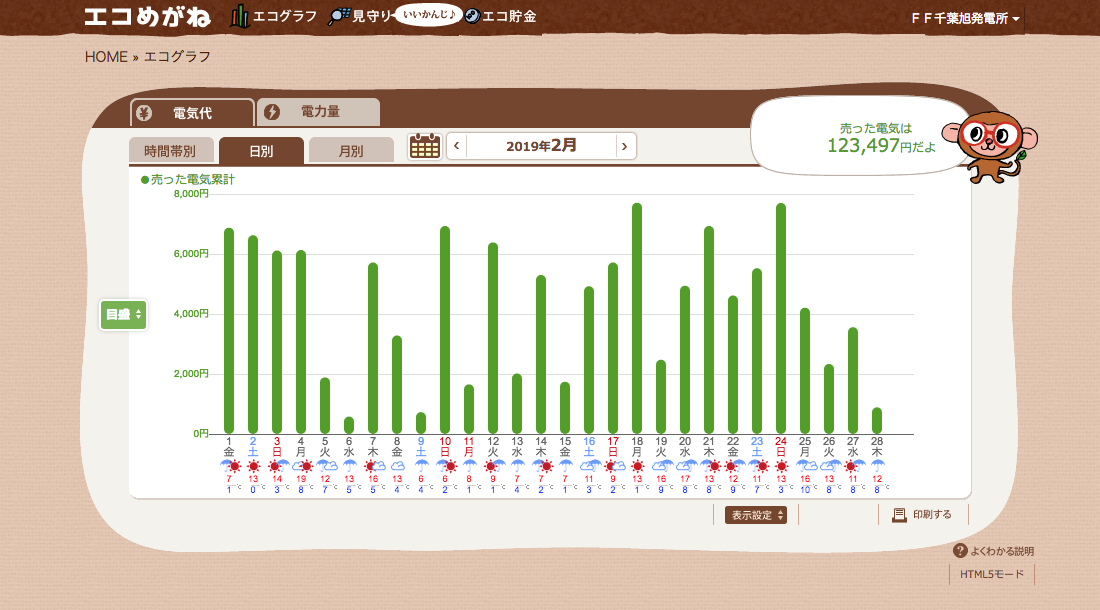The image size is (1100, 610).
Task: Click the 6,000円 axis label
Action: (x=192, y=254)
